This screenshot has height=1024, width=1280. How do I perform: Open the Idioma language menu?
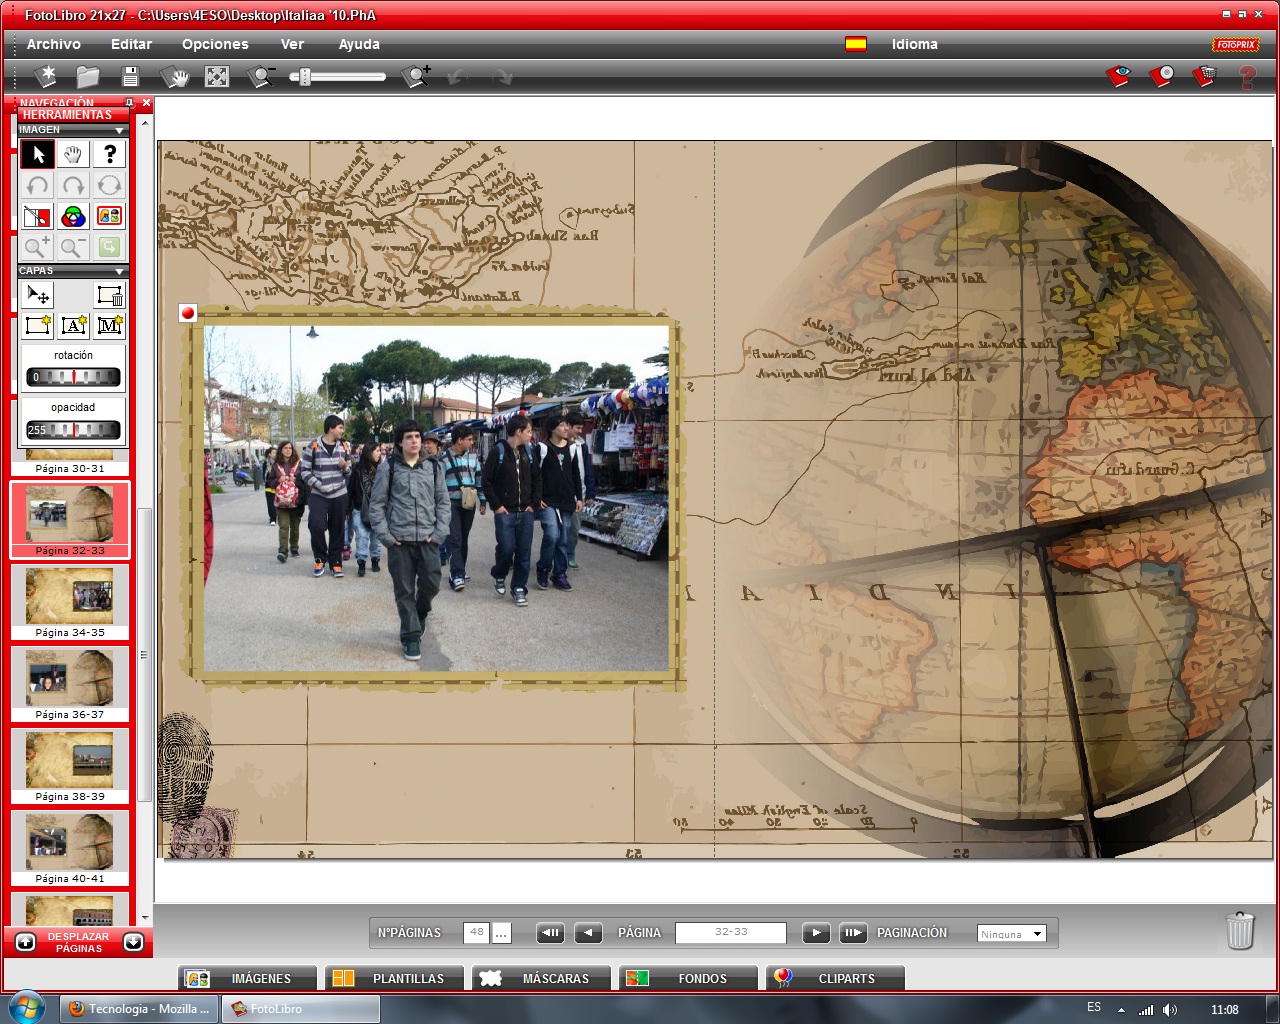[x=914, y=44]
